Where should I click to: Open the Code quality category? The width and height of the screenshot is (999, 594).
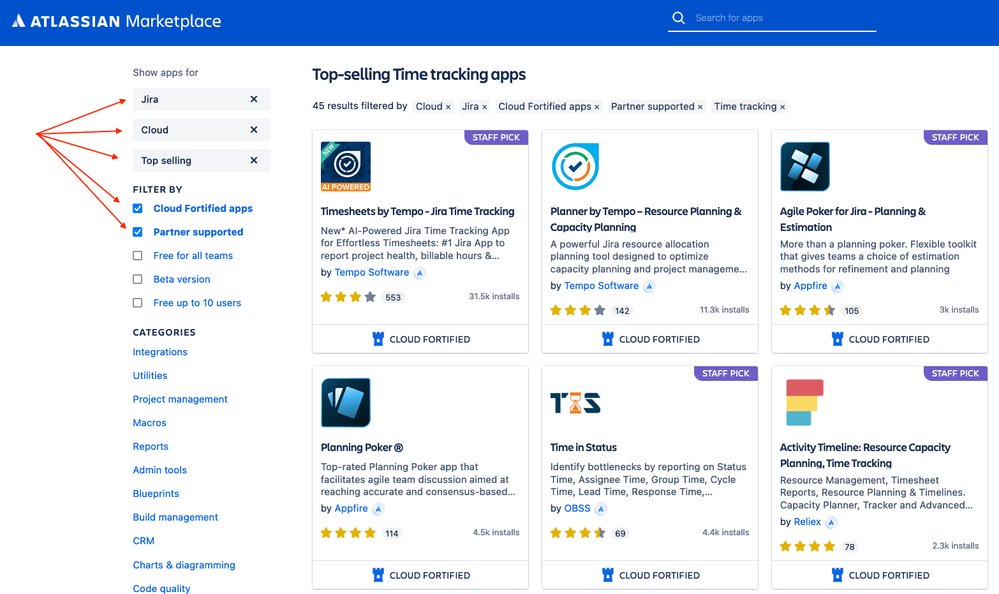click(161, 588)
